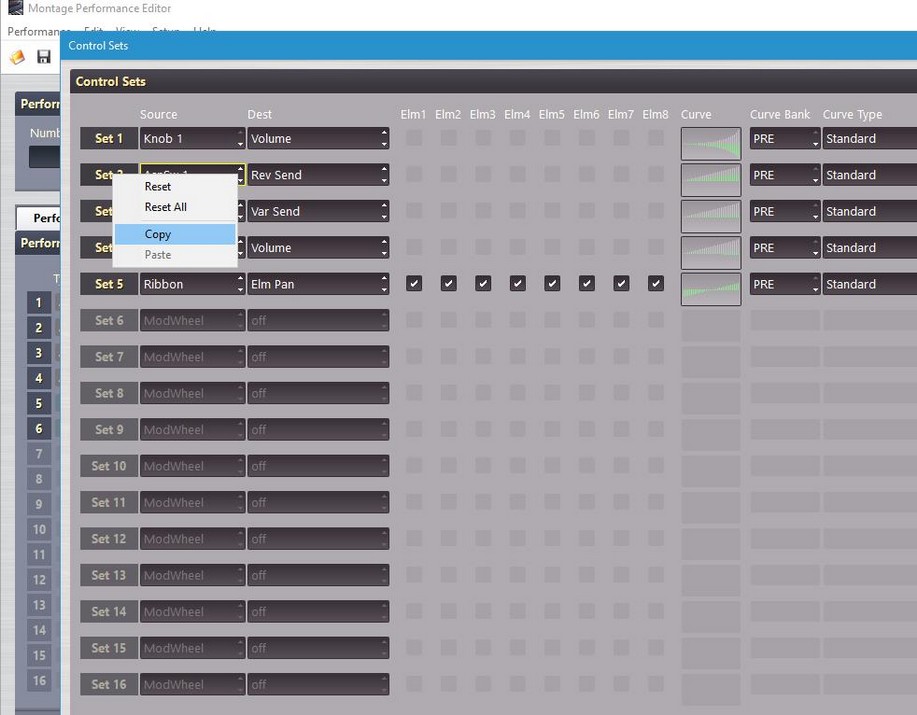Click the Set 1 button
The height and width of the screenshot is (715, 917).
pos(109,139)
